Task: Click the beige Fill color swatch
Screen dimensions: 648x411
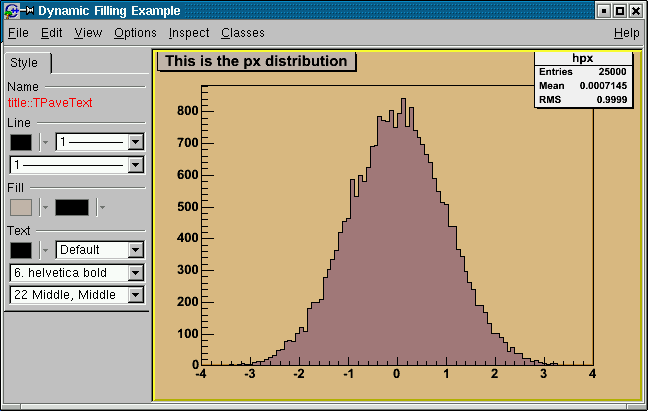Action: point(21,207)
